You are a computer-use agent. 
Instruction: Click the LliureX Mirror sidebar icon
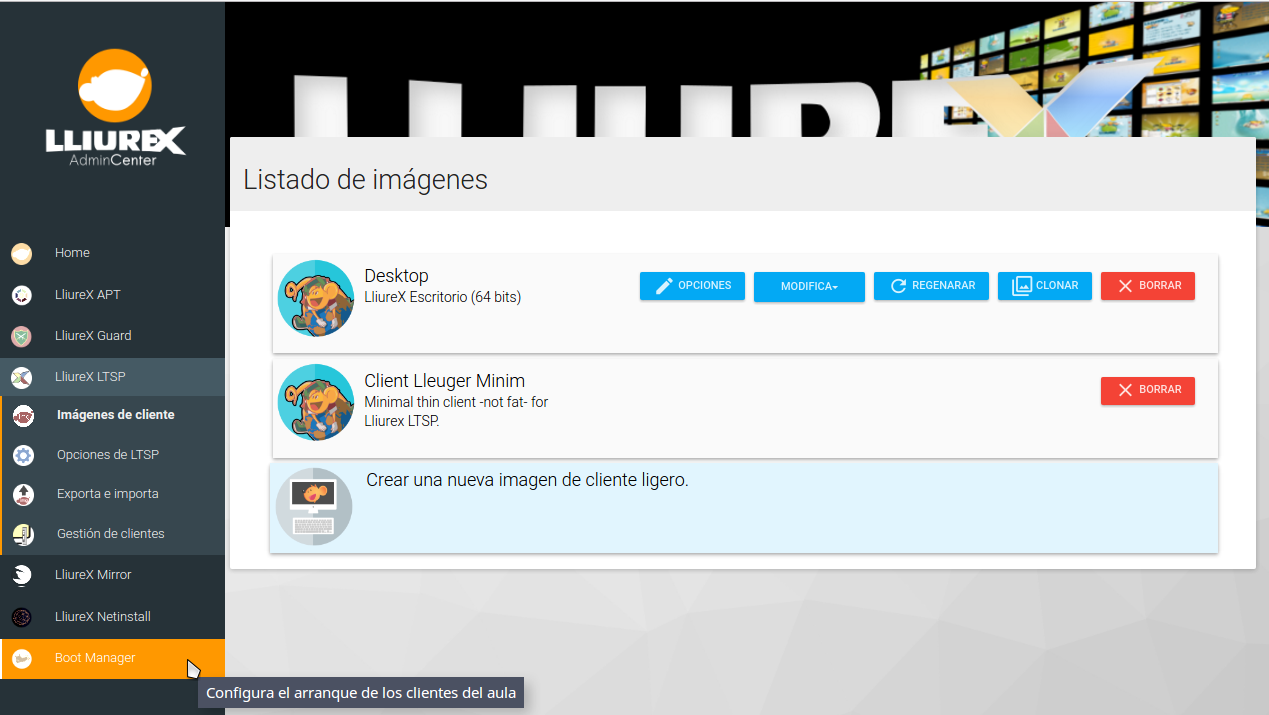[21, 575]
